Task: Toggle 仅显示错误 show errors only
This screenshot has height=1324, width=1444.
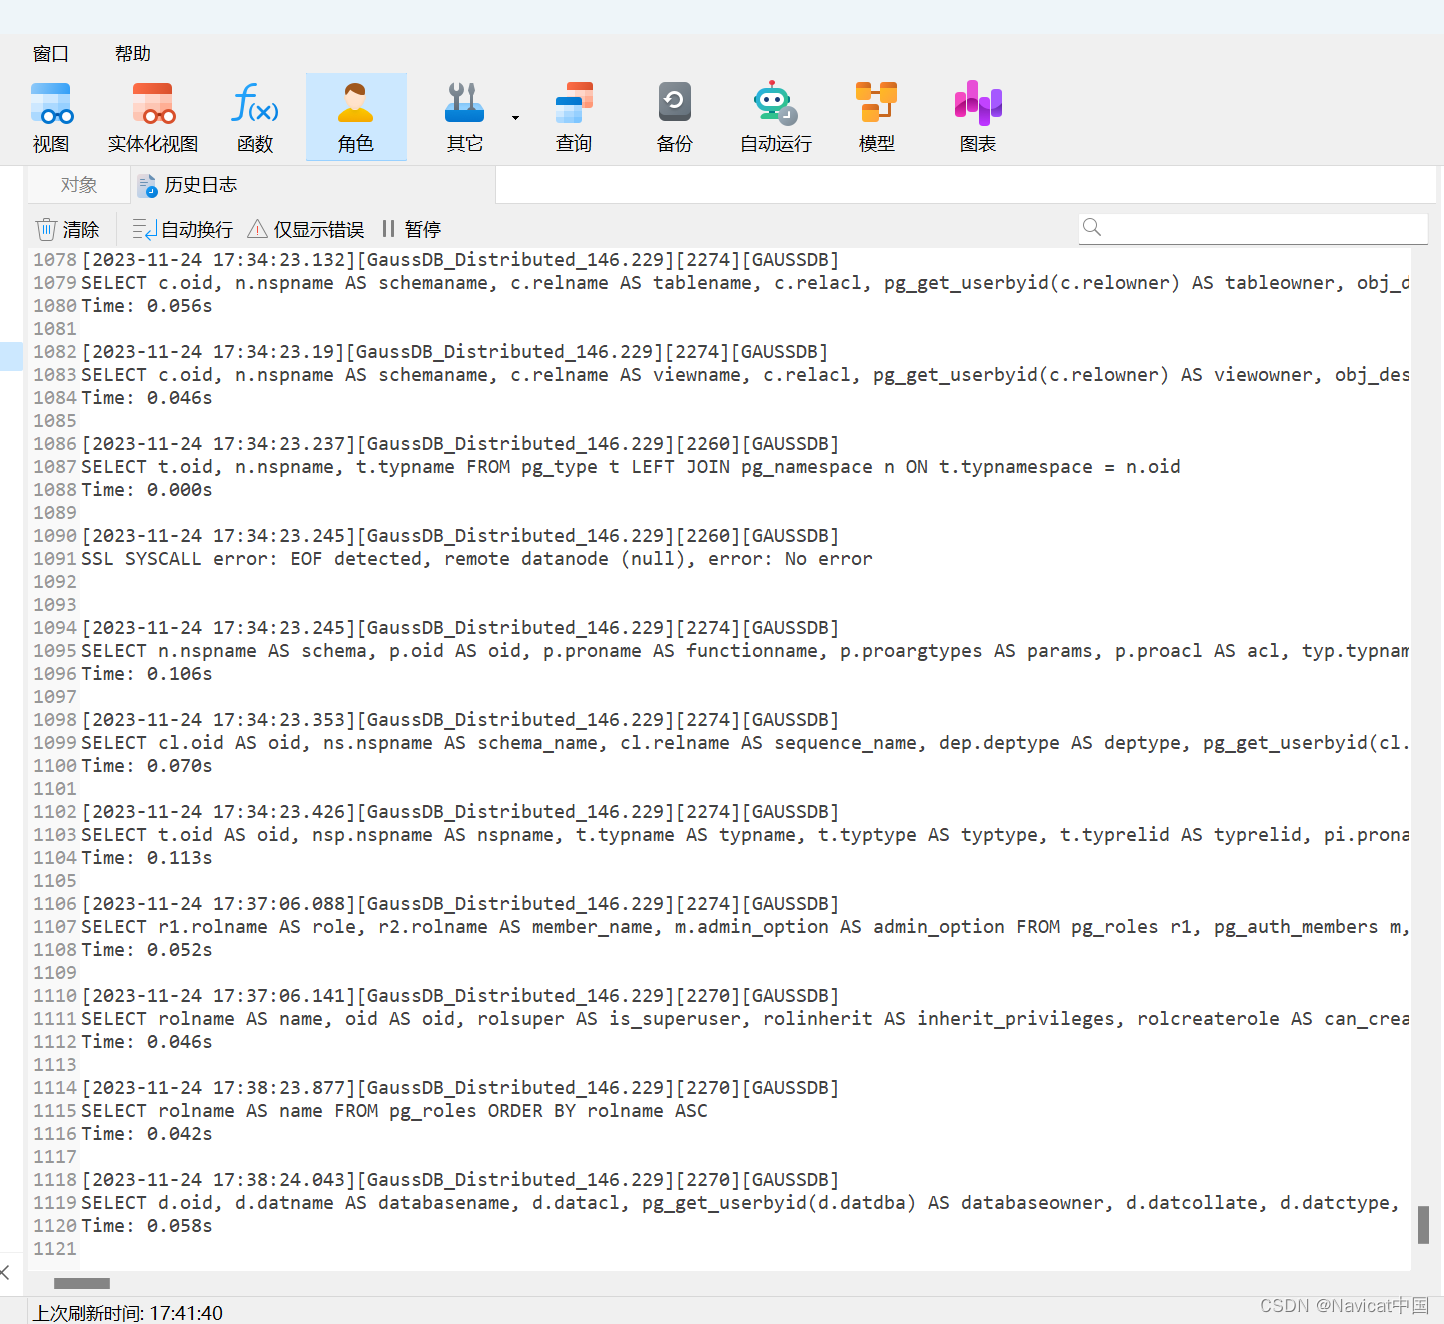Action: (306, 230)
